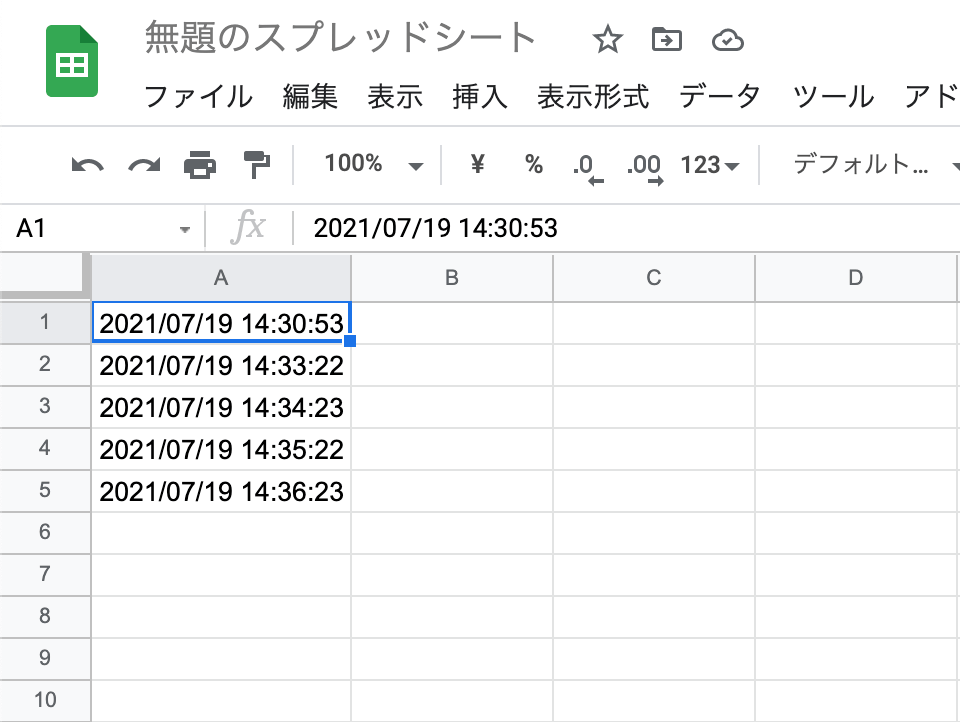Open the 表示形式 menu
This screenshot has height=722, width=960.
593,96
